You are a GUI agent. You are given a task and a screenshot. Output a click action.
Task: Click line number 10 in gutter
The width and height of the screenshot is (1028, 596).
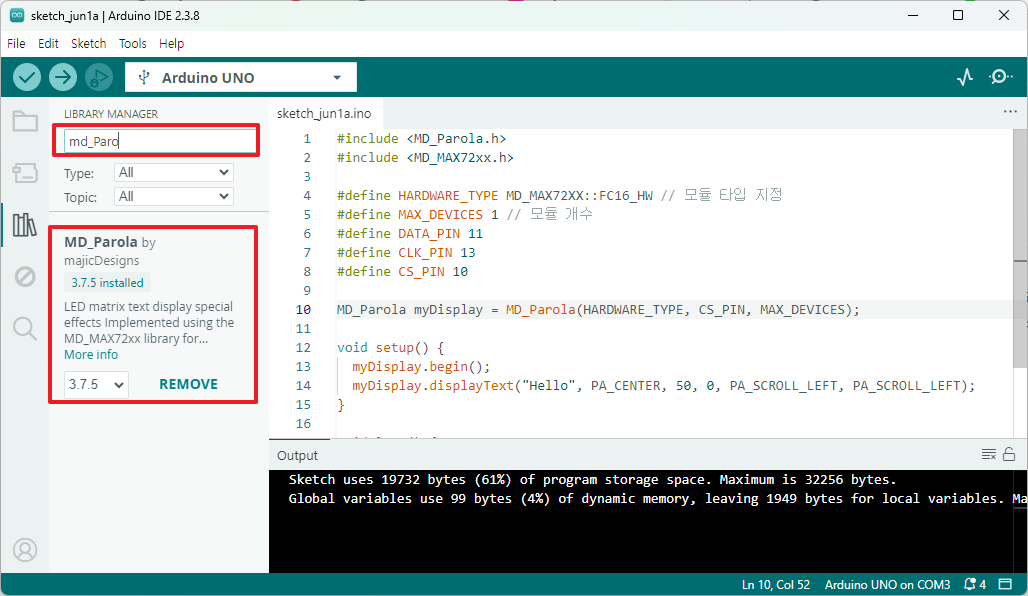[303, 309]
